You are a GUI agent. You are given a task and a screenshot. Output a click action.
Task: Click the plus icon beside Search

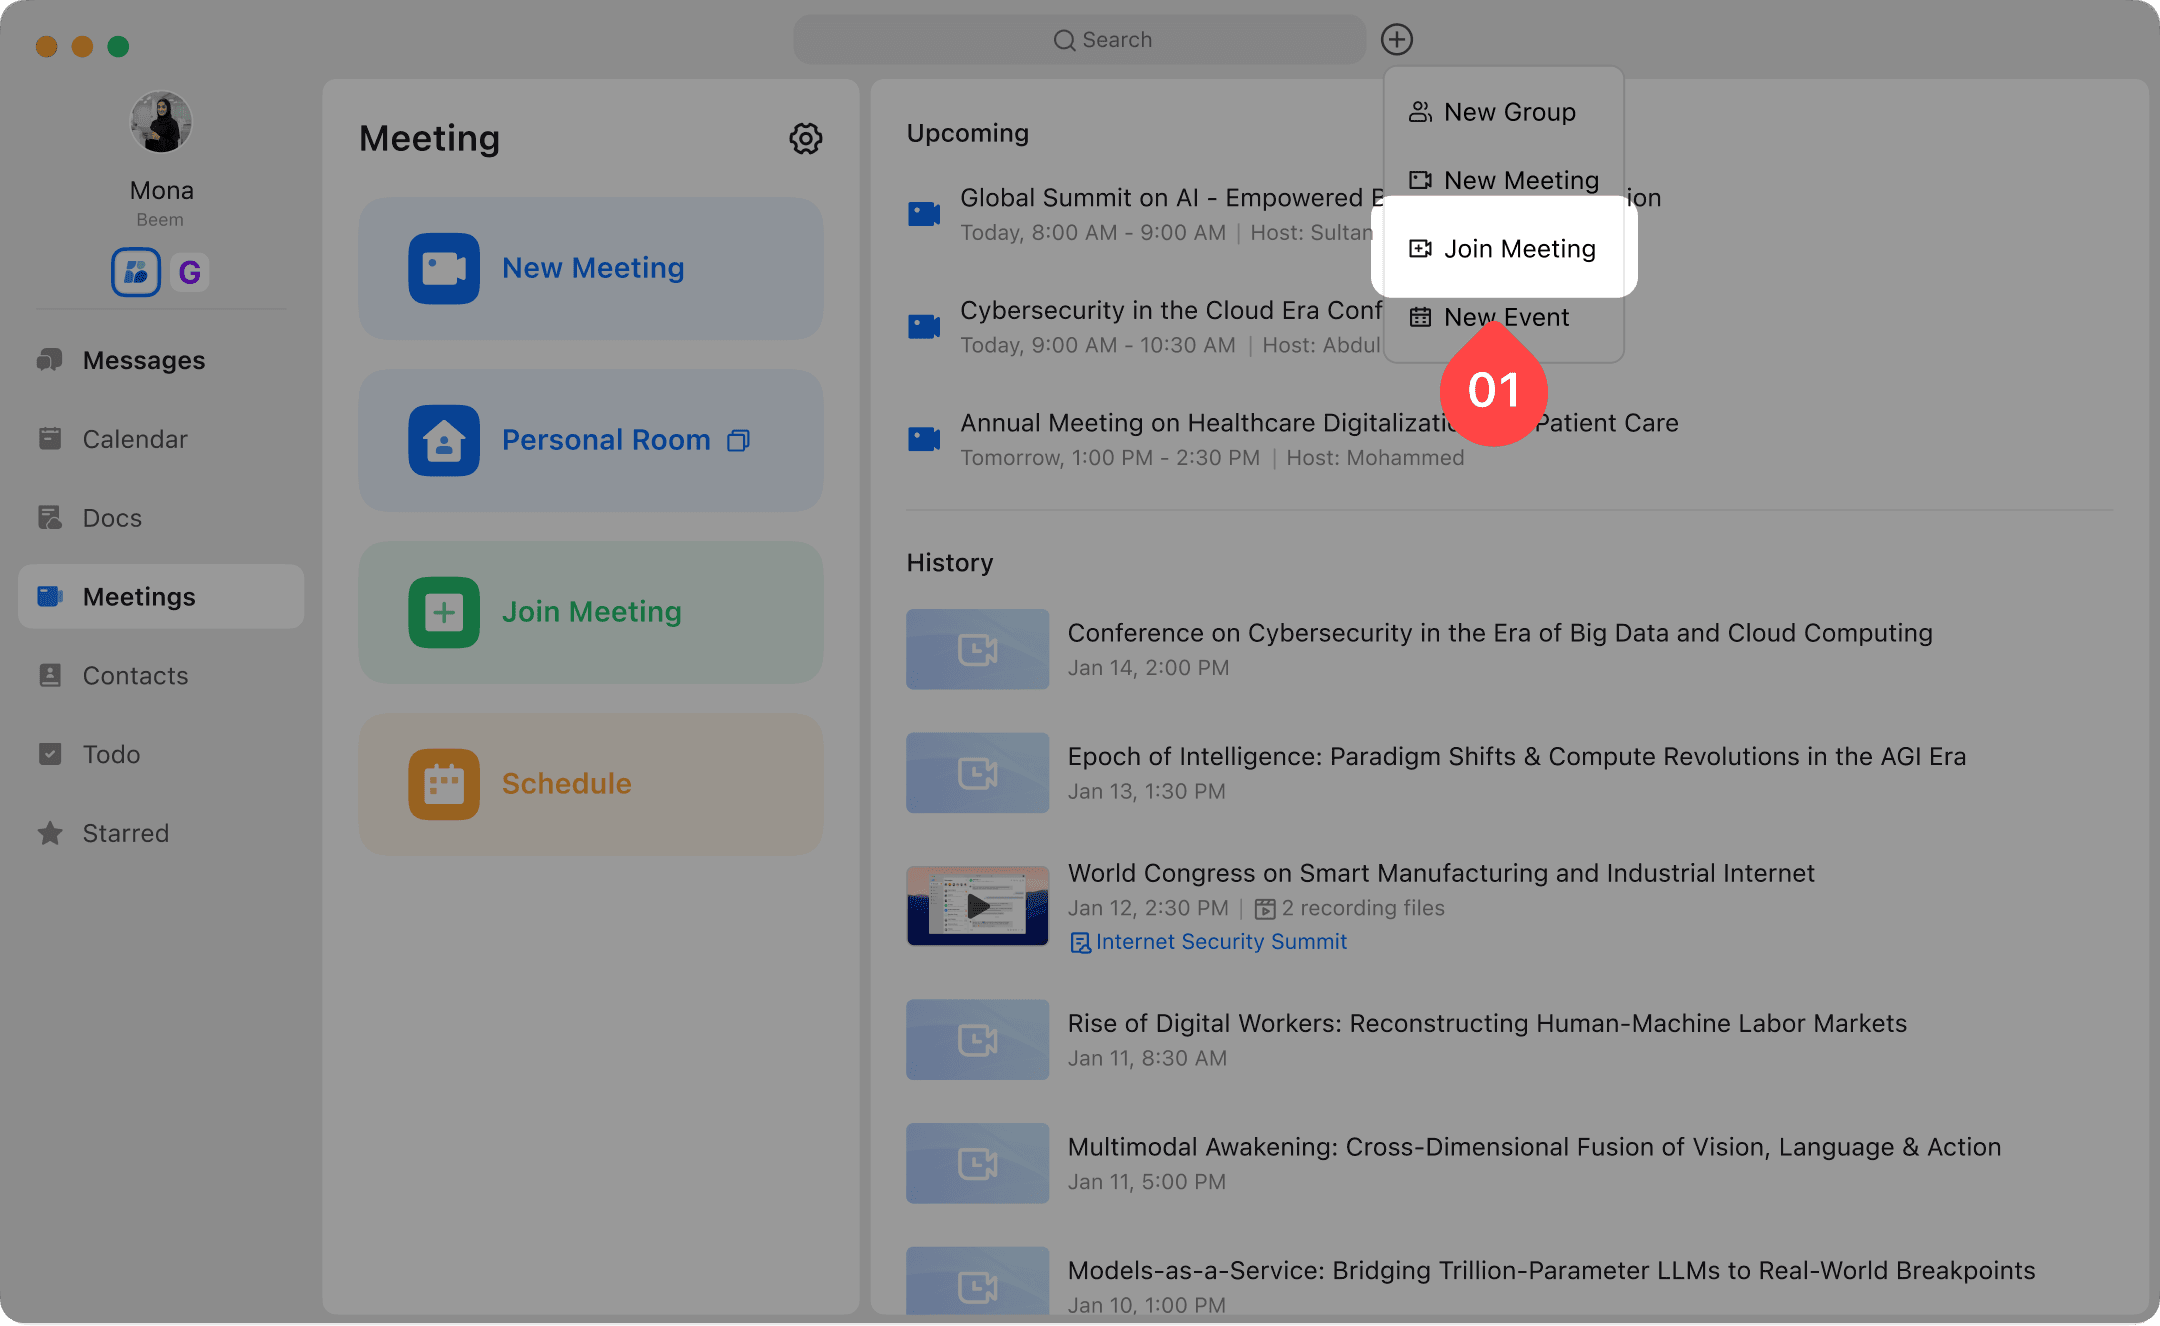pos(1397,40)
